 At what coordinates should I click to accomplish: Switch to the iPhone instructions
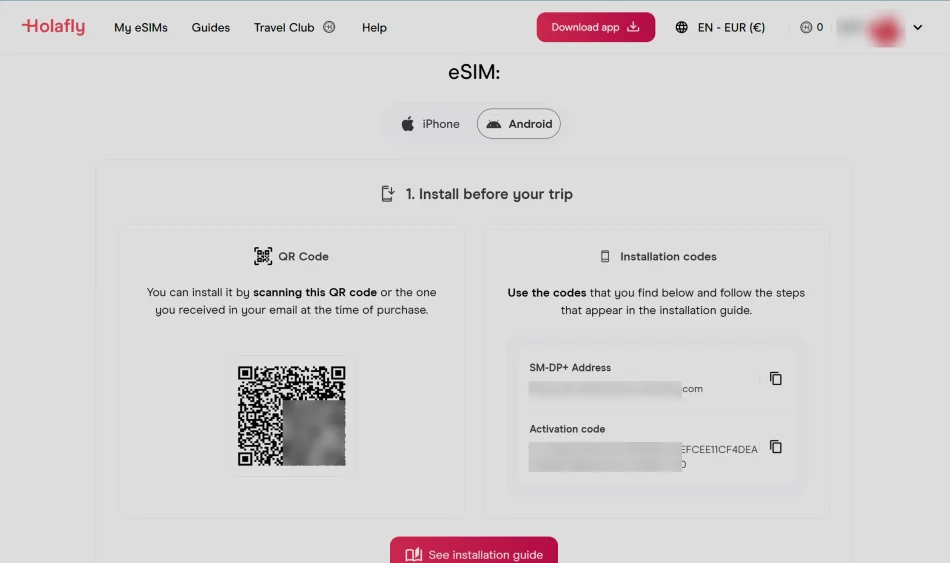(430, 124)
